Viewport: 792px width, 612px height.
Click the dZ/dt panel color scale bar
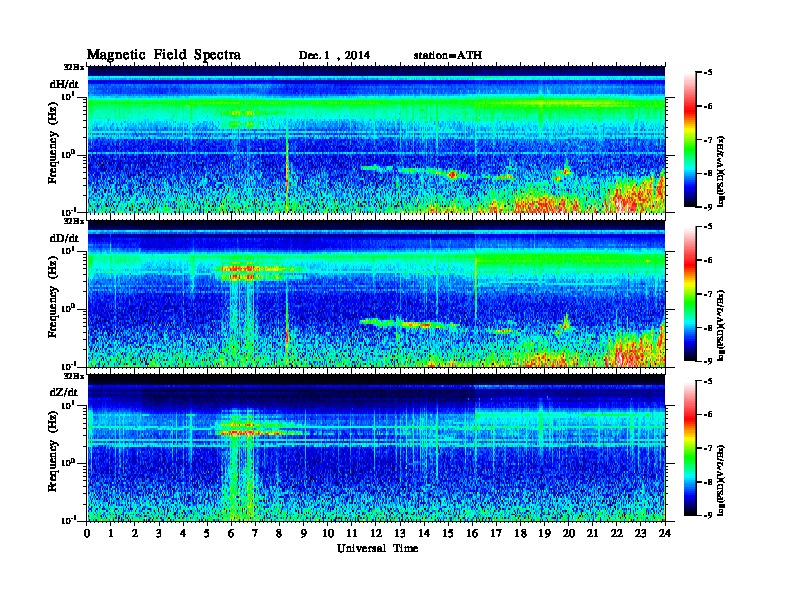[x=690, y=448]
